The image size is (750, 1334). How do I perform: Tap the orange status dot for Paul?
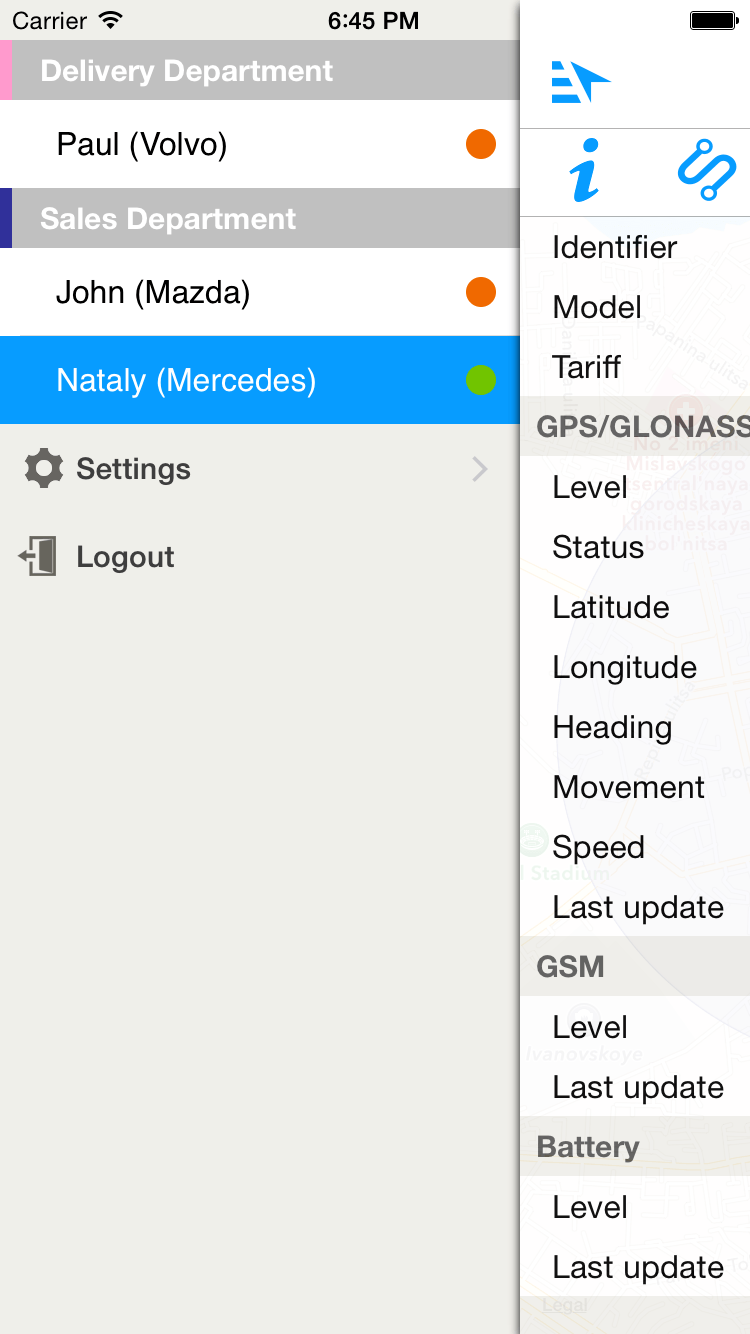[481, 144]
